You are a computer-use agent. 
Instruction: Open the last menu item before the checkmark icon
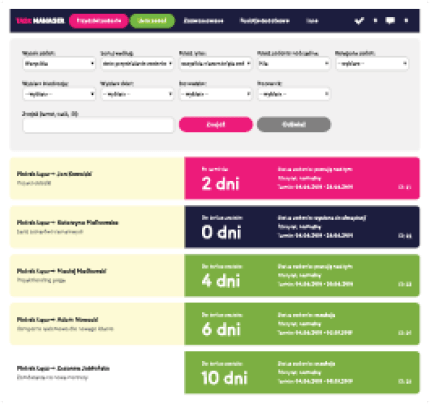point(312,21)
